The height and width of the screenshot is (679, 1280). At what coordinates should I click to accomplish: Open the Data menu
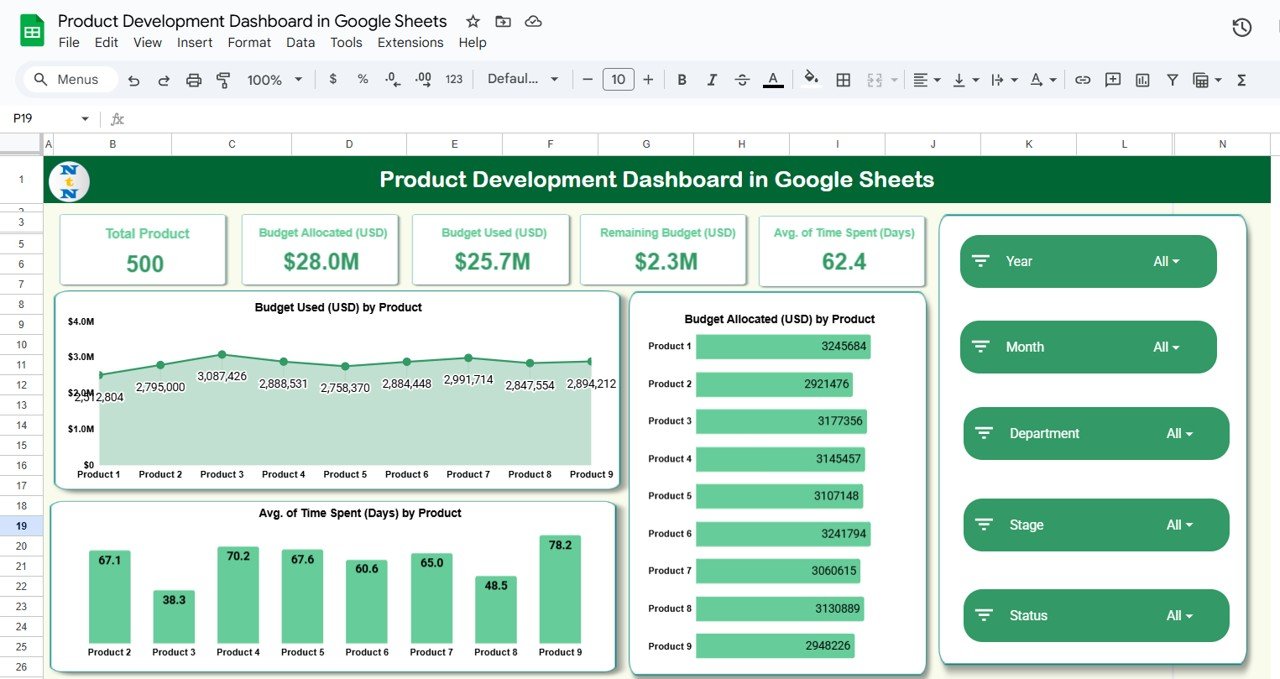coord(300,42)
